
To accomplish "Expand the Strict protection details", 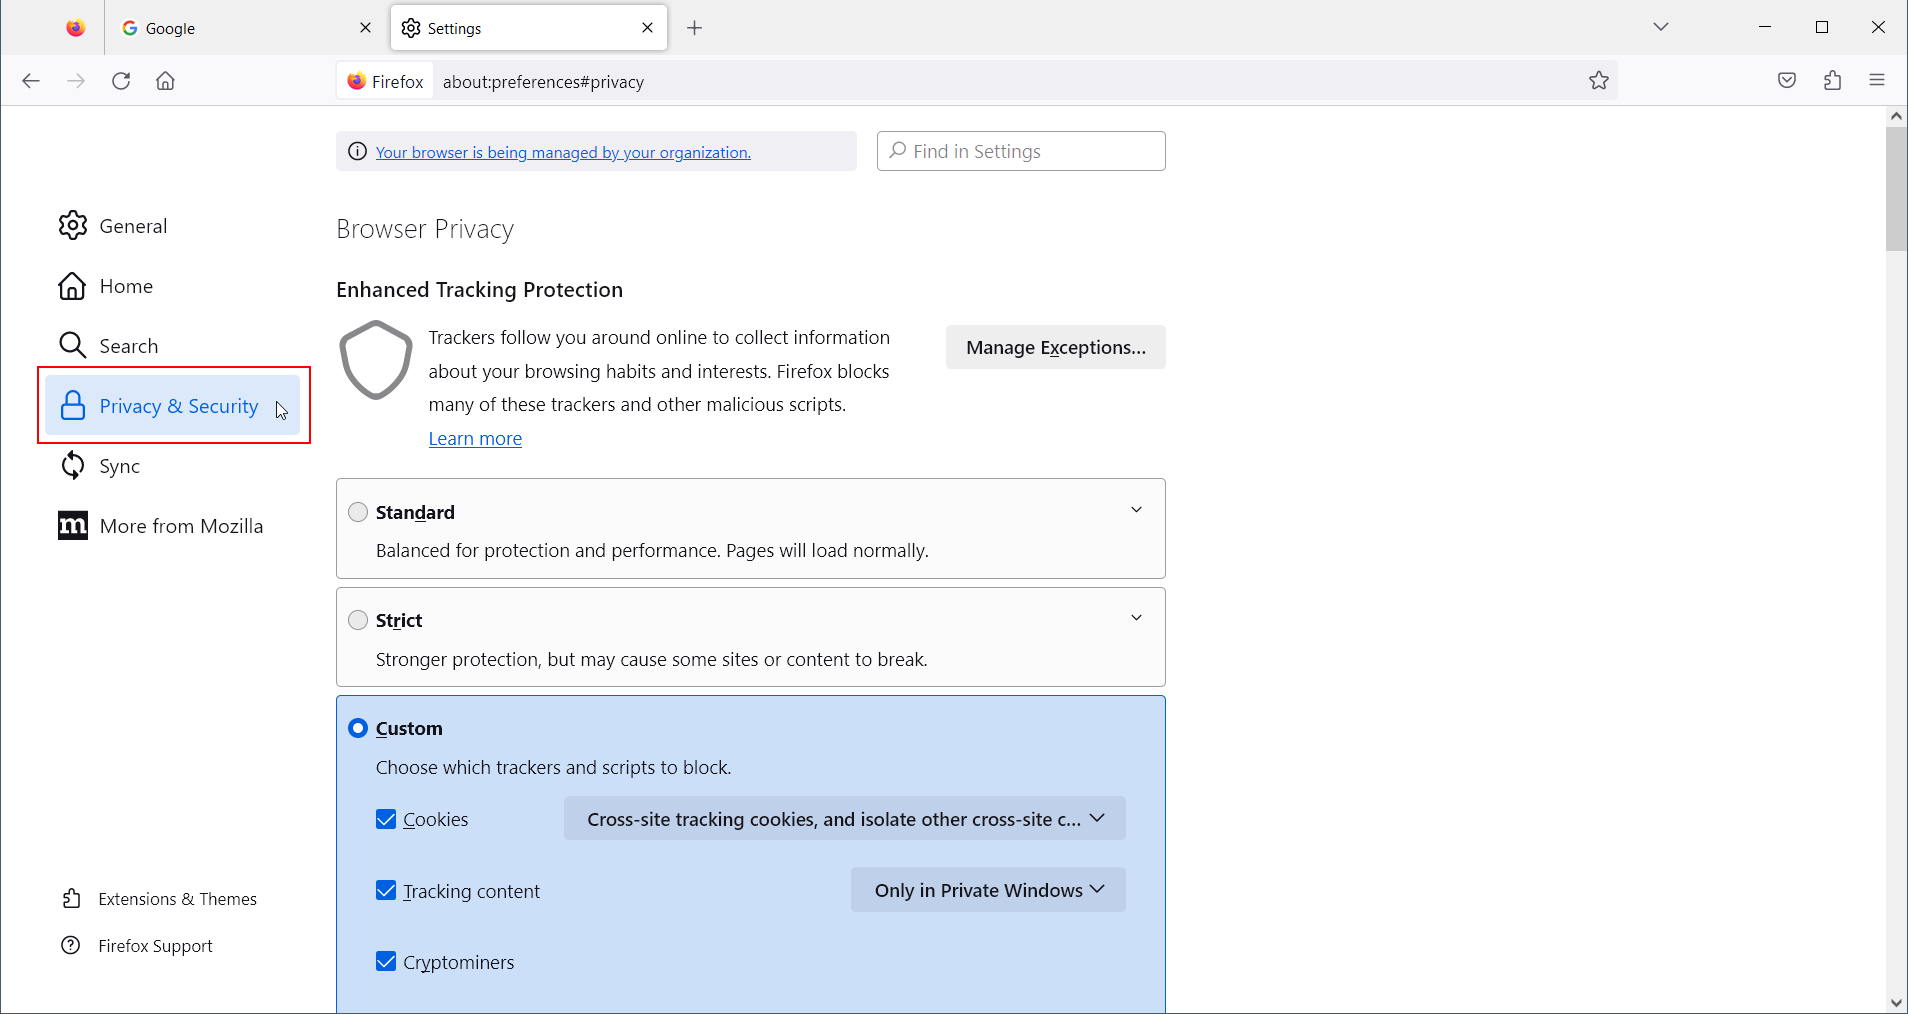I will [1136, 618].
